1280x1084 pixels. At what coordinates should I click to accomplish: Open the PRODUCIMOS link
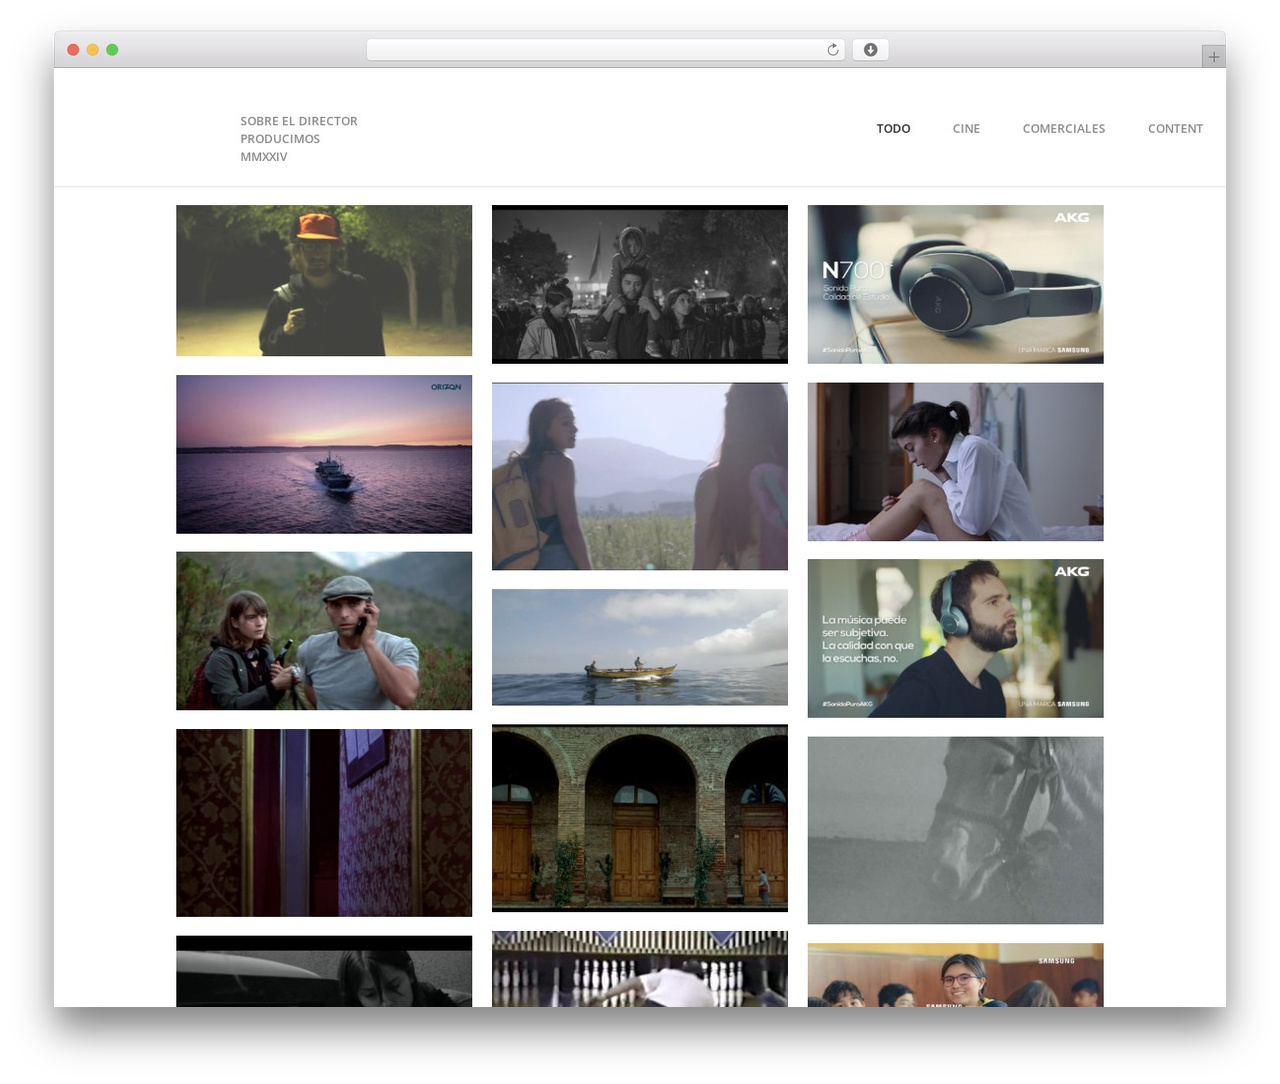280,139
